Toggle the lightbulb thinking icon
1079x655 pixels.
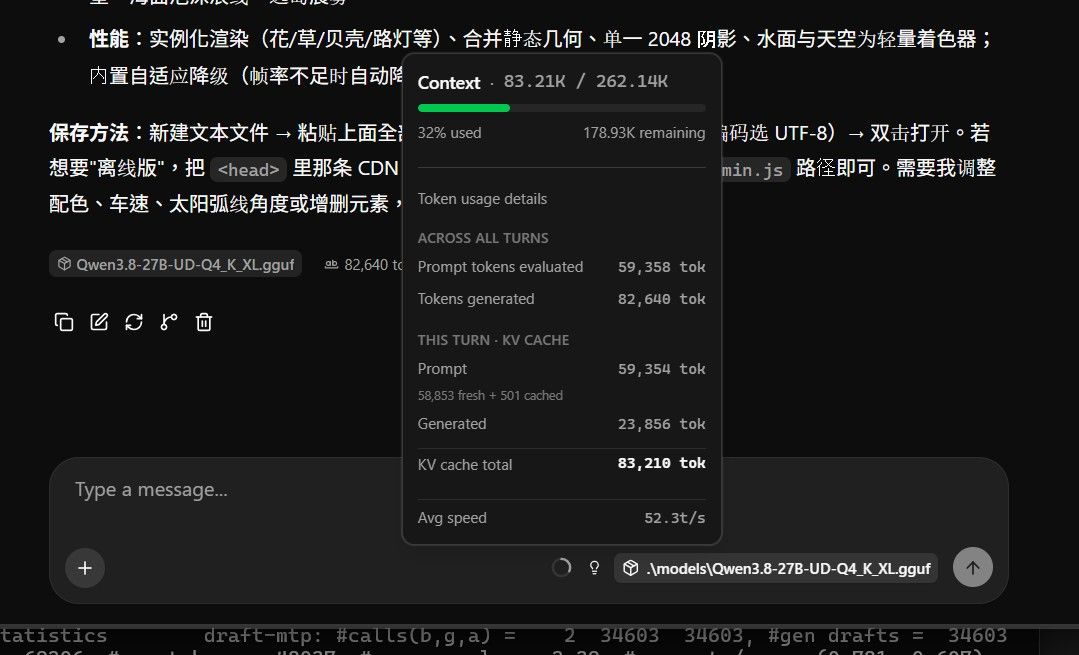(594, 568)
